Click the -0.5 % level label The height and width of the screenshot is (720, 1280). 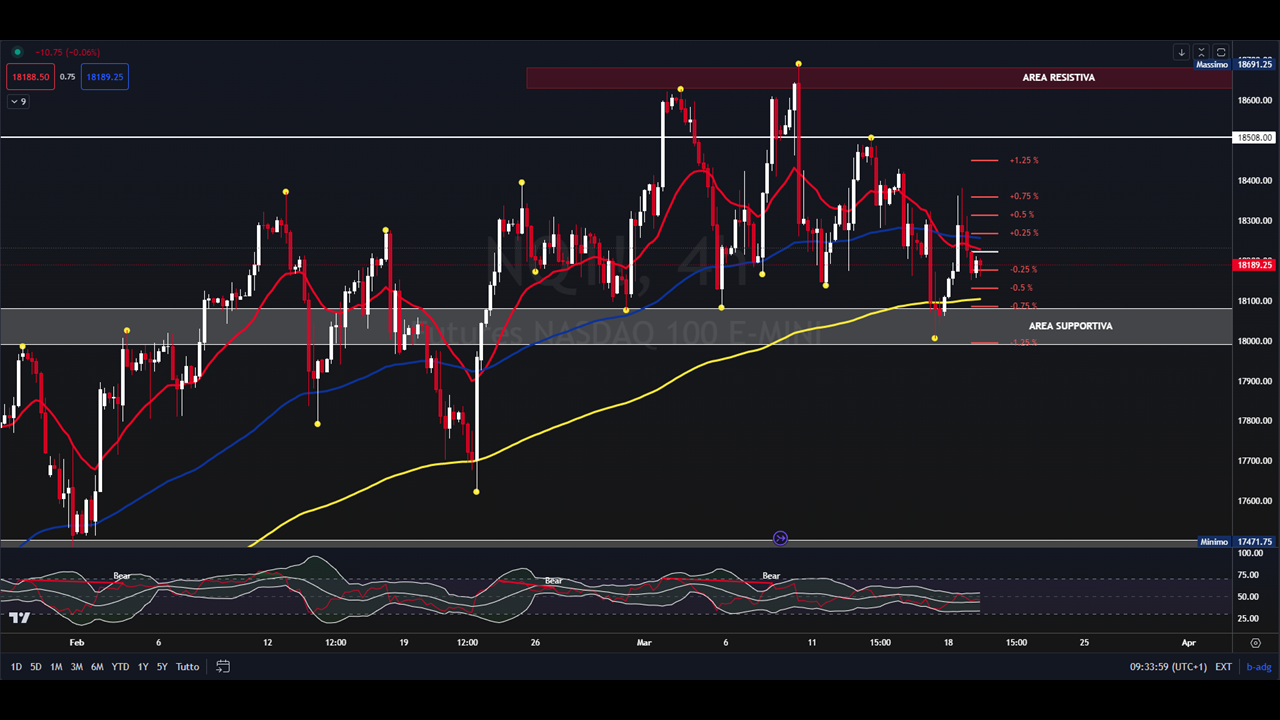[1022, 288]
